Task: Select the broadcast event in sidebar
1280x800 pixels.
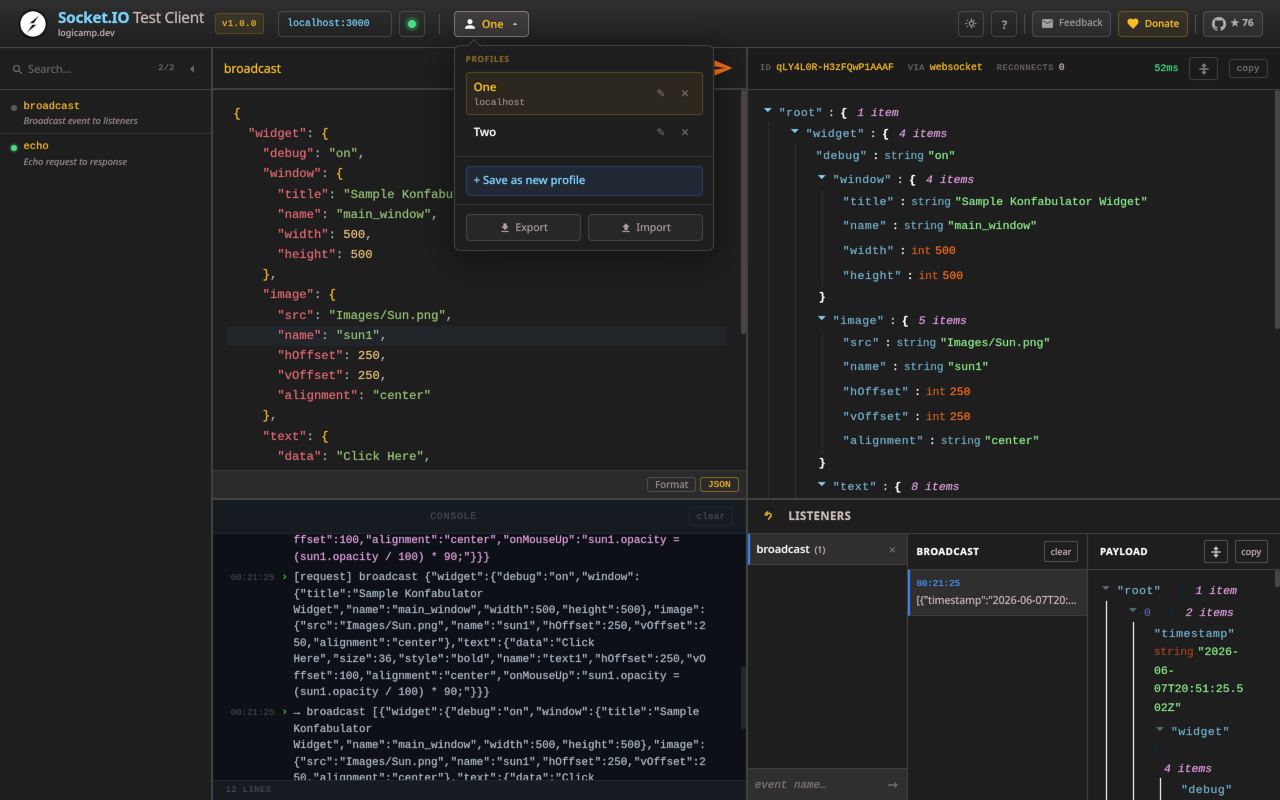Action: click(x=106, y=112)
